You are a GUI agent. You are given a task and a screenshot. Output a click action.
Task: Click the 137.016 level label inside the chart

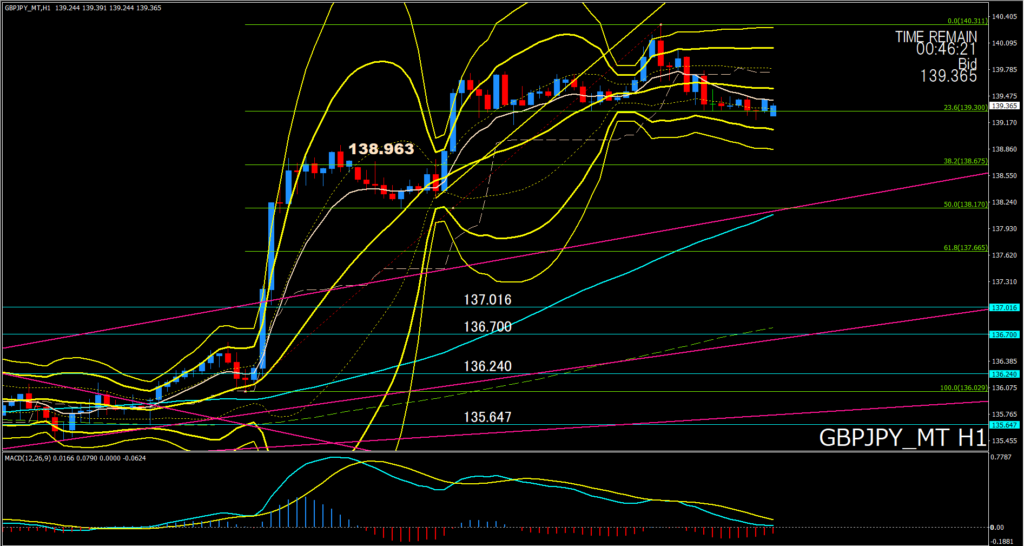[488, 300]
